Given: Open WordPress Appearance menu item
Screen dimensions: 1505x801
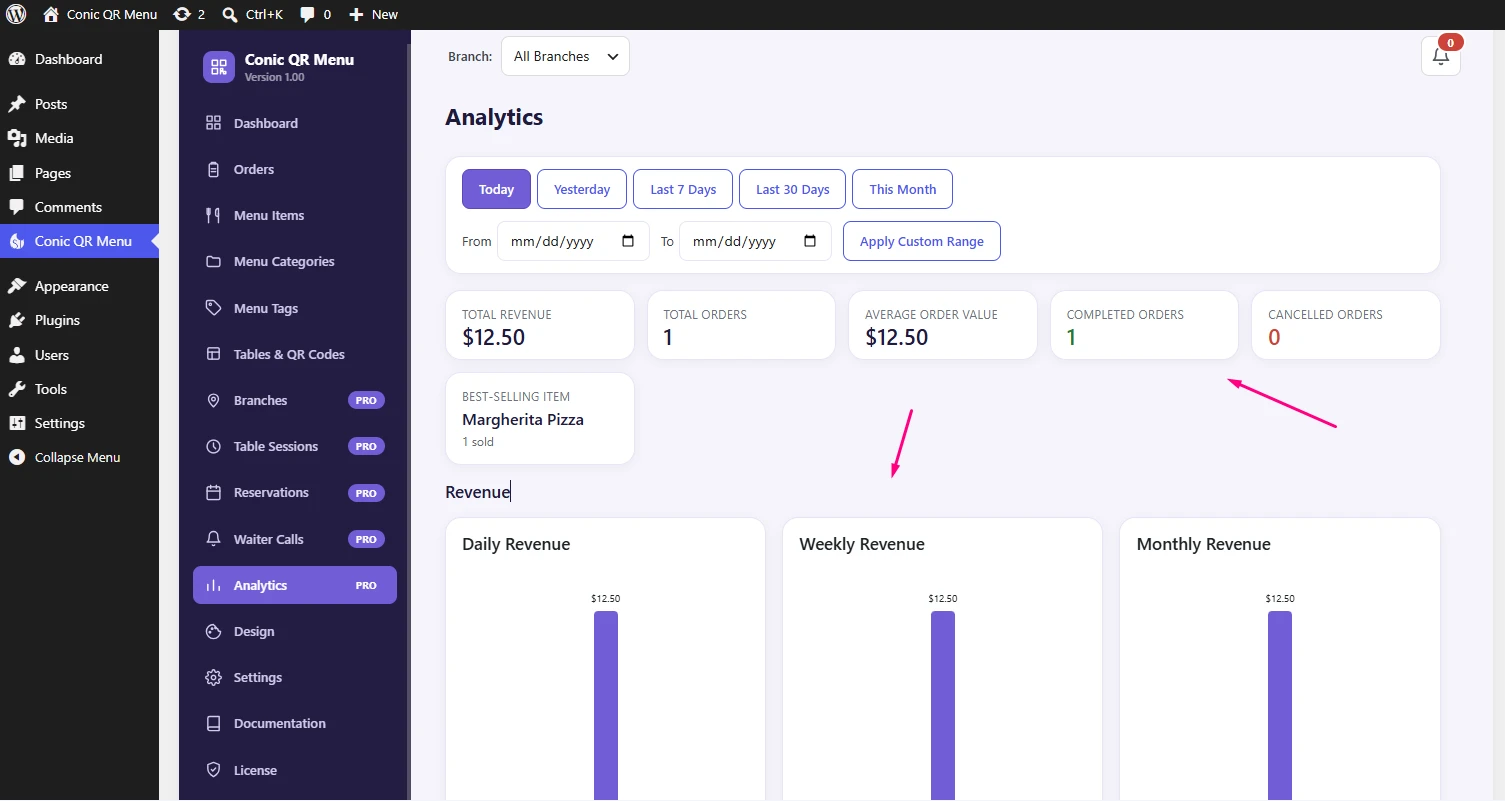Looking at the screenshot, I should pos(79,286).
